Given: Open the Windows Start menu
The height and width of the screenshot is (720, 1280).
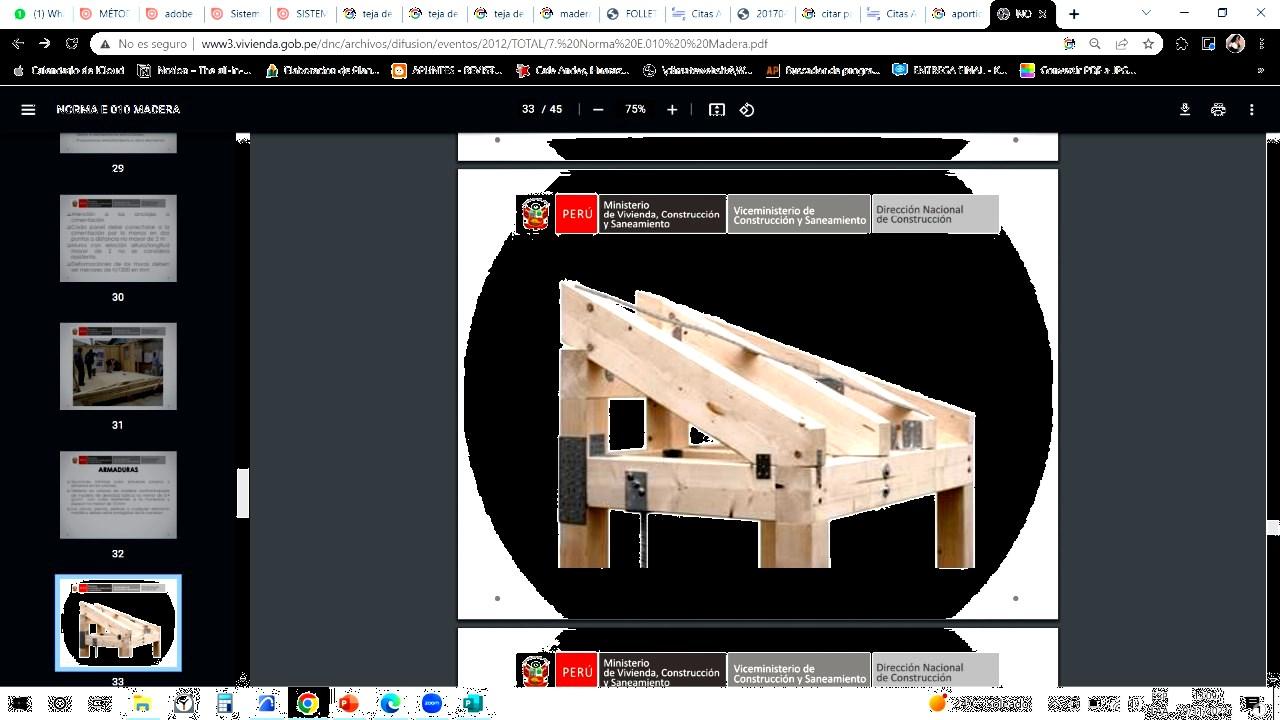Looking at the screenshot, I should [x=20, y=704].
